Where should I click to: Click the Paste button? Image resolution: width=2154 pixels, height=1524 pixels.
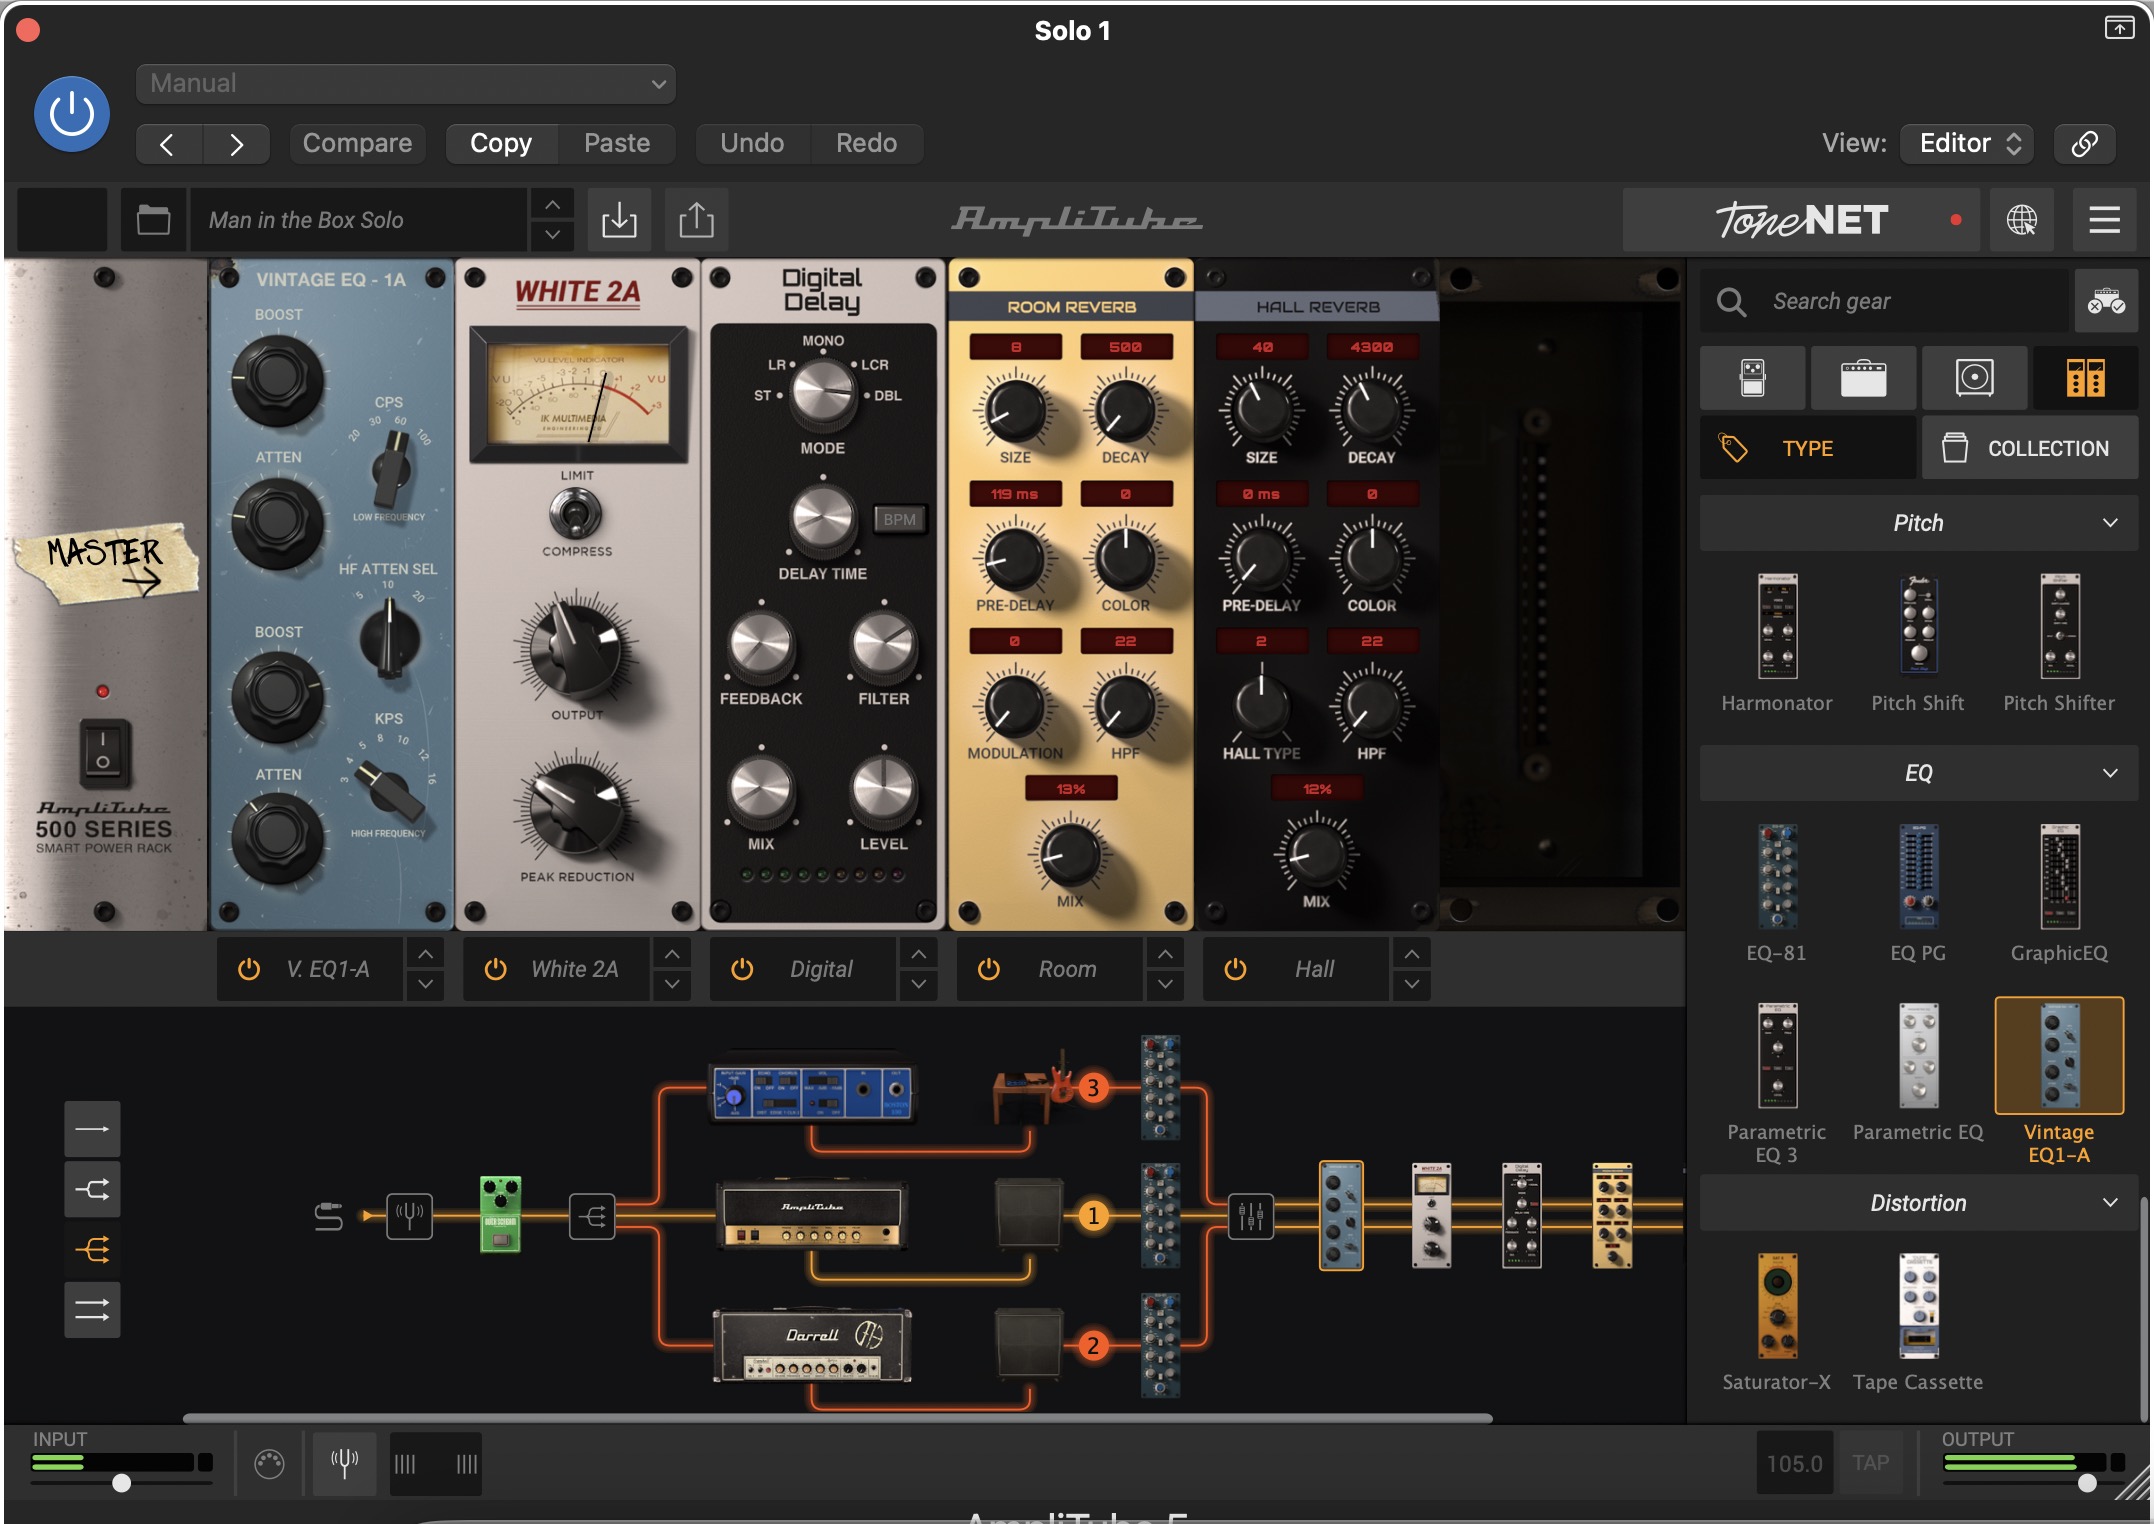pos(617,143)
